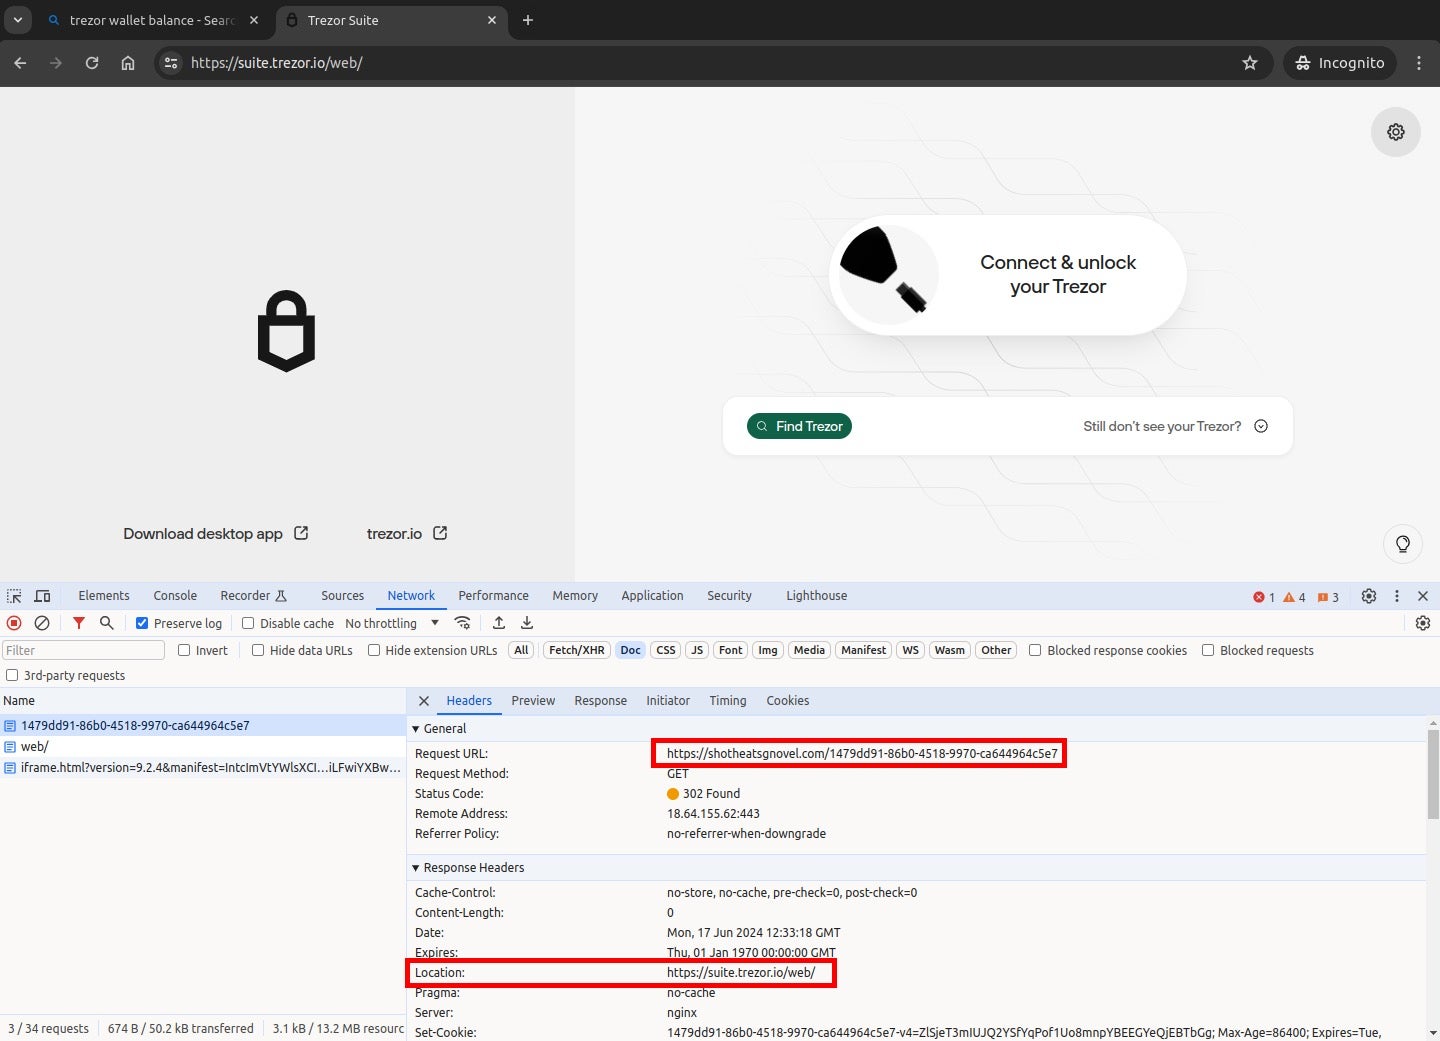This screenshot has height=1041, width=1440.
Task: Open the No throttling dropdown
Action: tap(392, 623)
